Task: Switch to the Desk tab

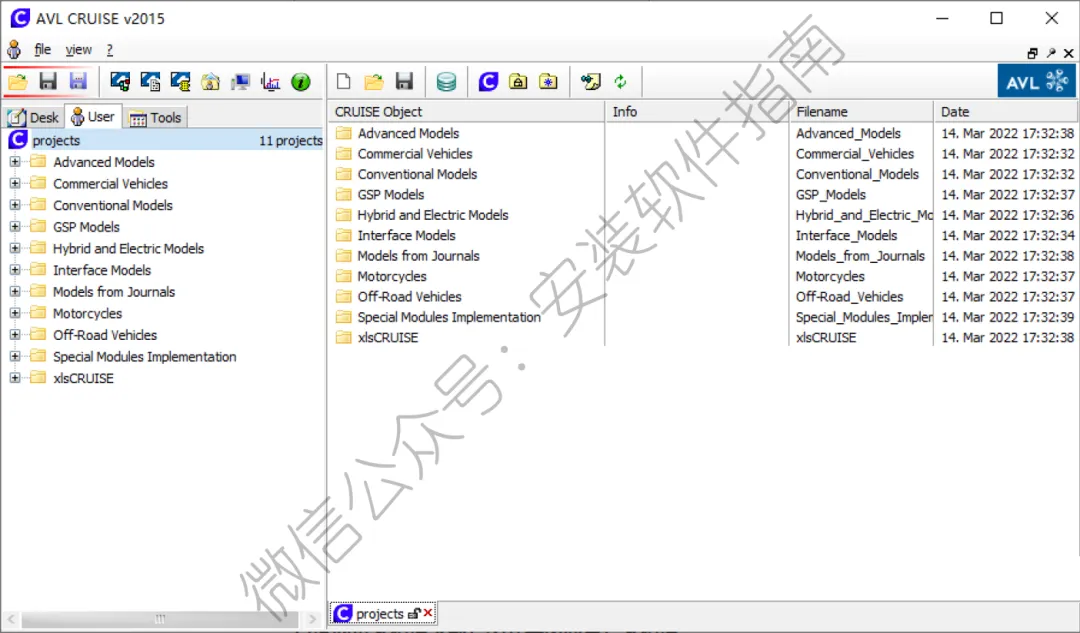Action: 34,117
